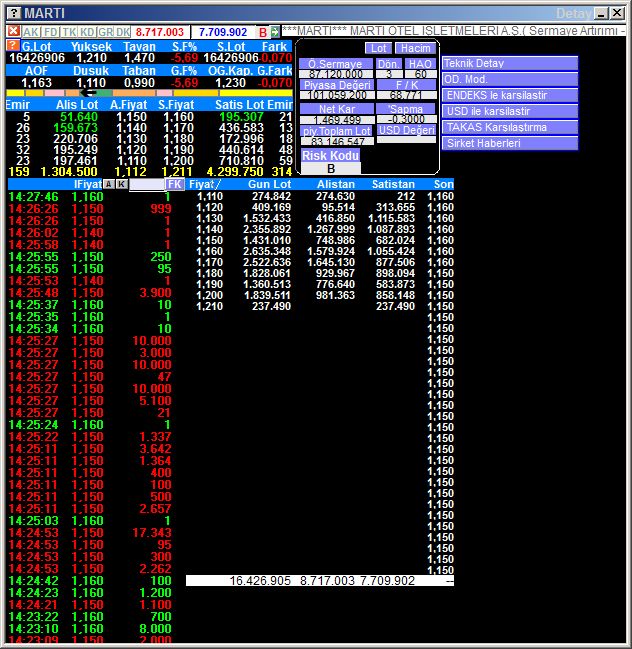
Task: Click the Risk Kodu value B
Action: [x=331, y=168]
